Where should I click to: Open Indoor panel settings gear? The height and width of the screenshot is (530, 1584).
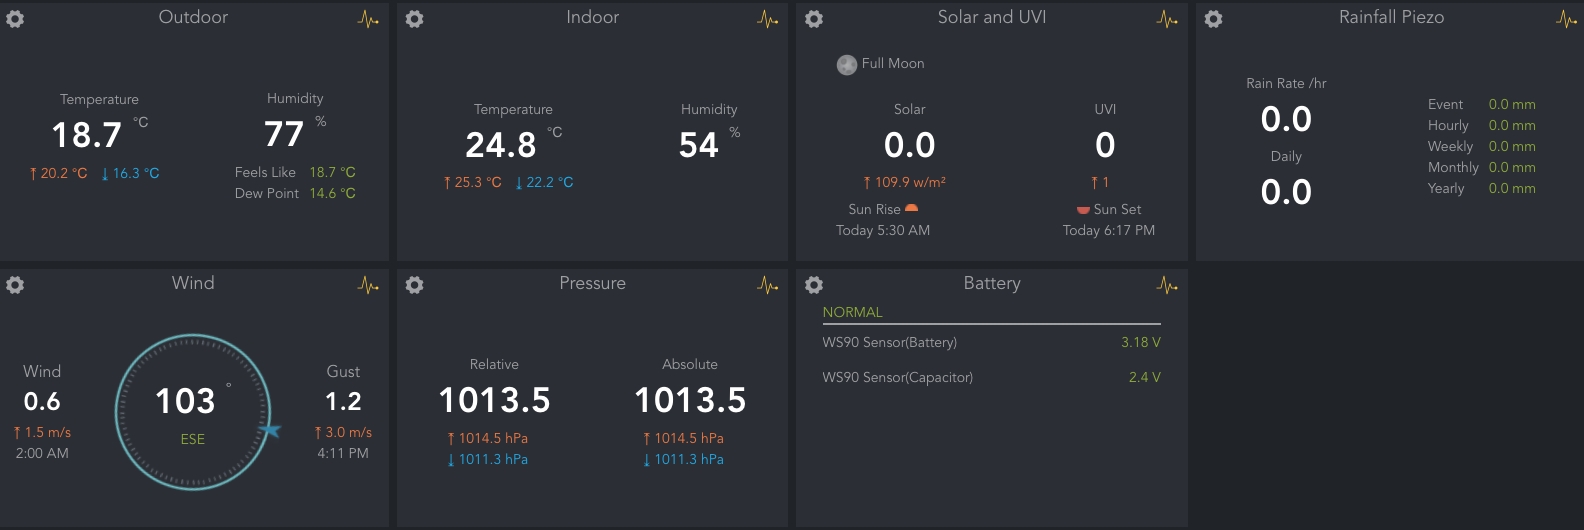pos(415,19)
